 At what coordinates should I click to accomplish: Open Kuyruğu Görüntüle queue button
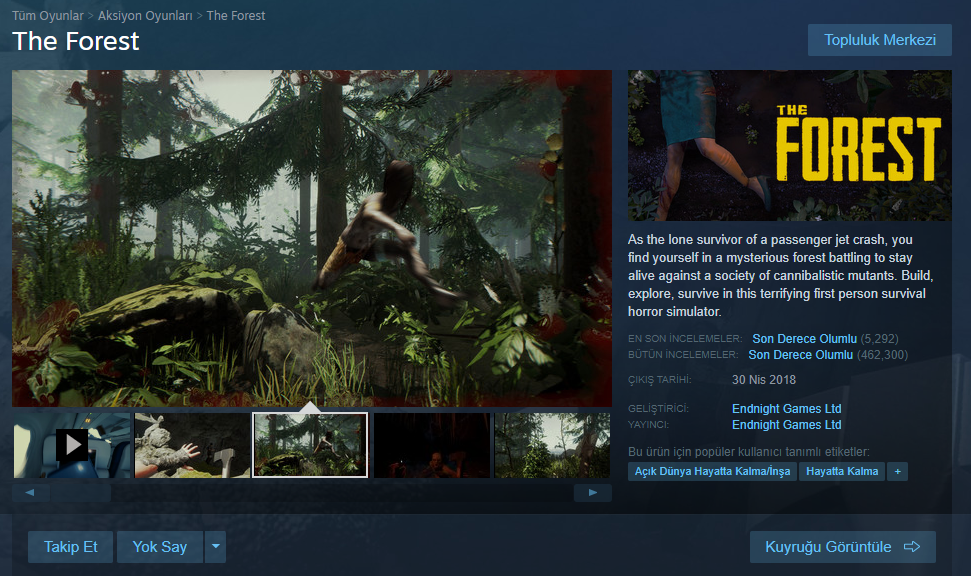pyautogui.click(x=842, y=547)
